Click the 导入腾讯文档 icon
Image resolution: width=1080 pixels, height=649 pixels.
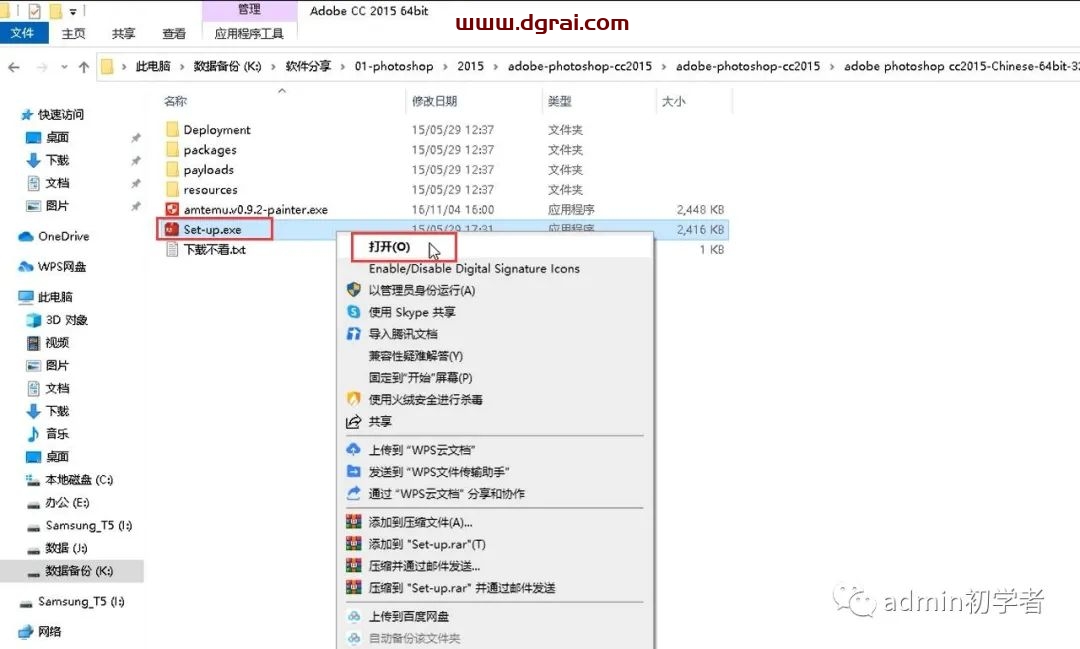coord(353,333)
